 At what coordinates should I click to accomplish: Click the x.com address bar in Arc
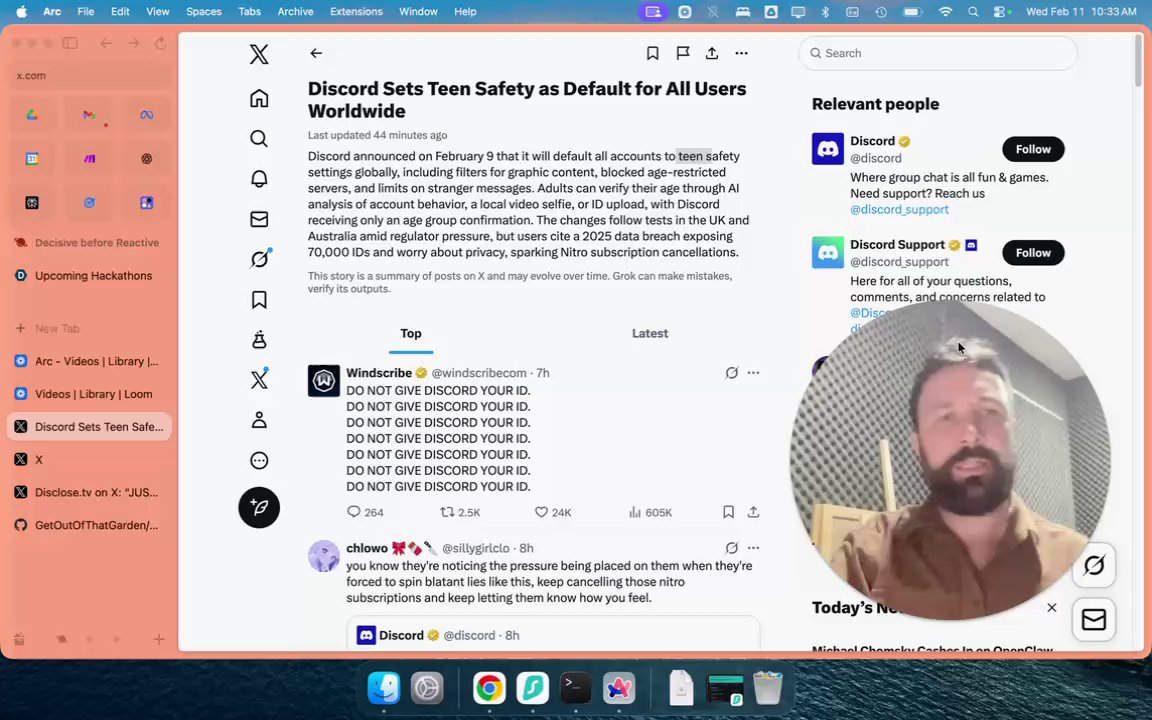tap(90, 76)
